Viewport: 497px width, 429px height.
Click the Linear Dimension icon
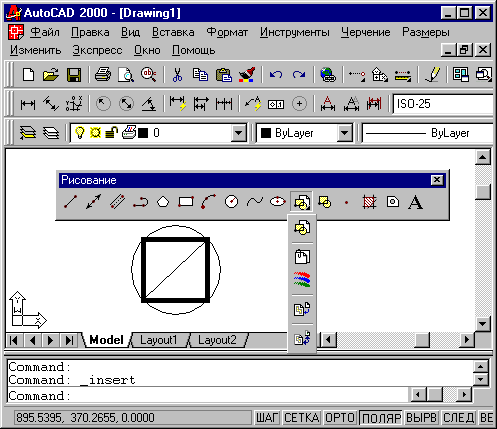click(28, 104)
